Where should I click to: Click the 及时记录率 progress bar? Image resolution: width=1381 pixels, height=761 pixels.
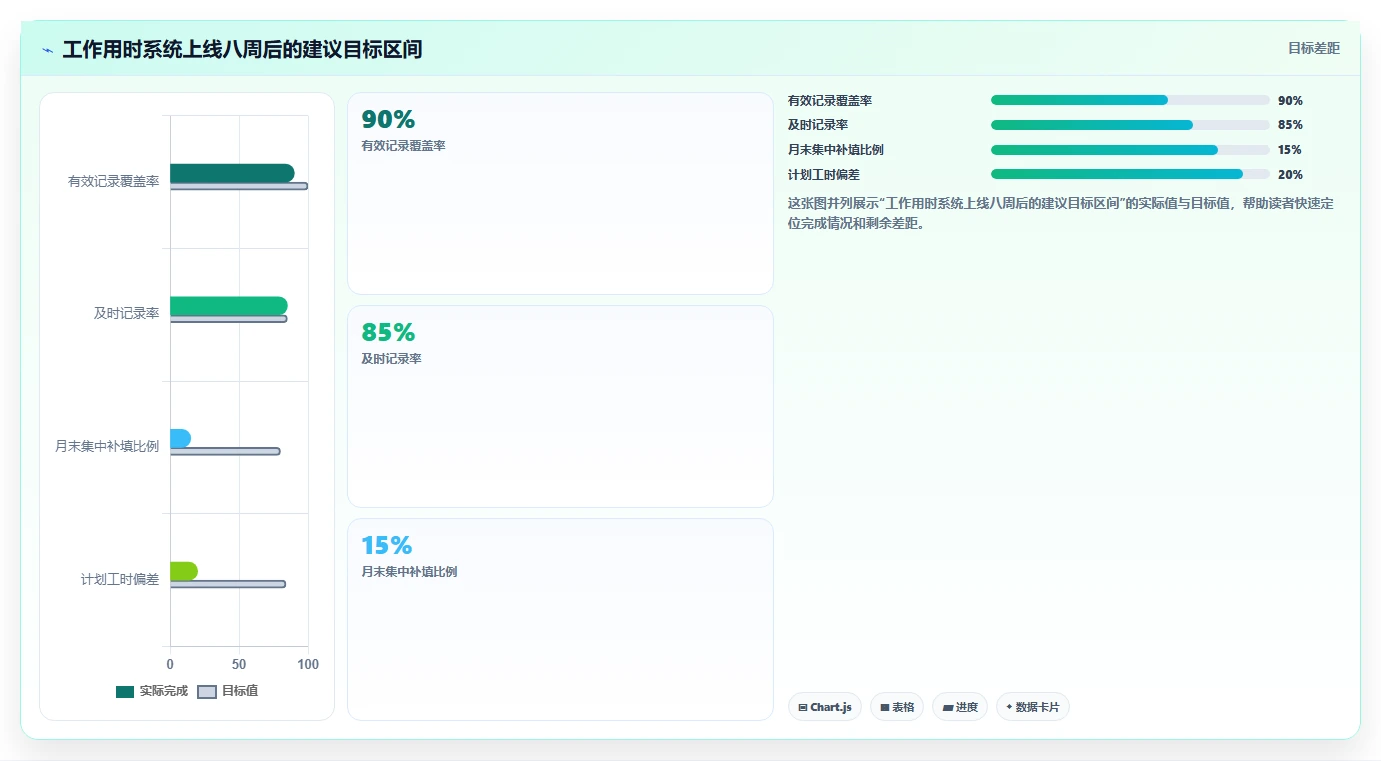point(1130,125)
